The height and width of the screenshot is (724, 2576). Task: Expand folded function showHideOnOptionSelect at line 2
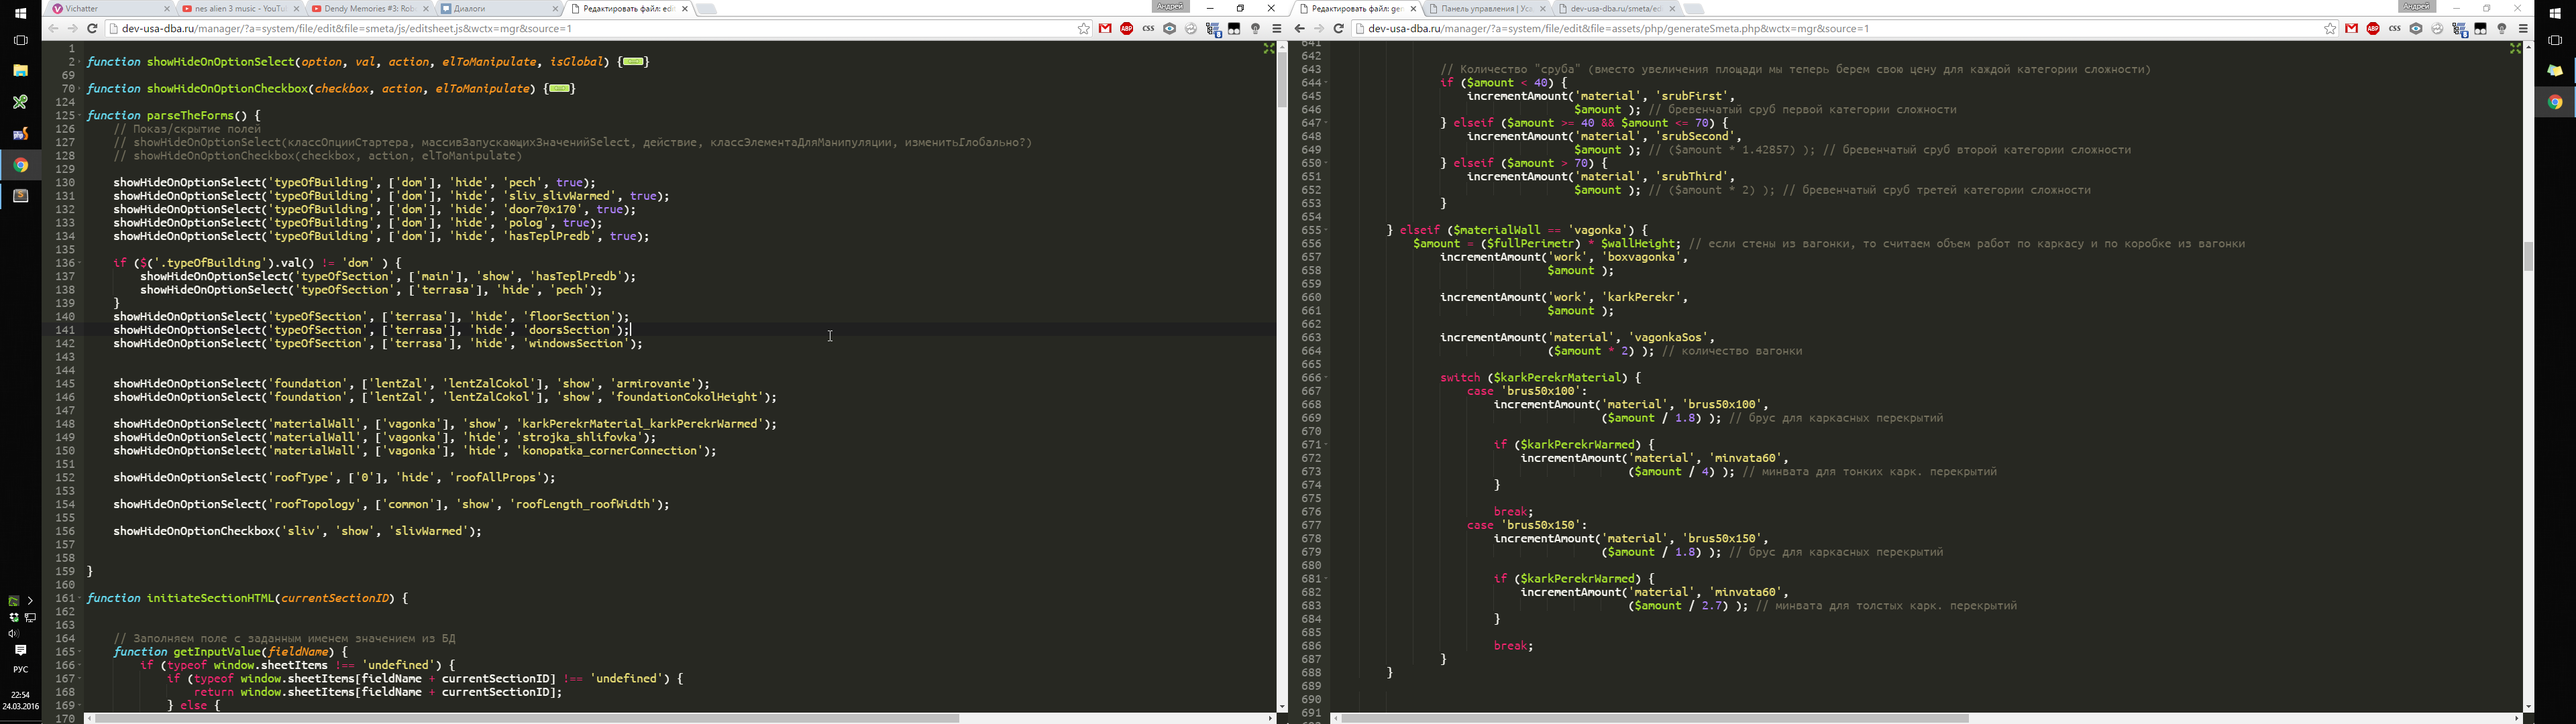tap(79, 62)
